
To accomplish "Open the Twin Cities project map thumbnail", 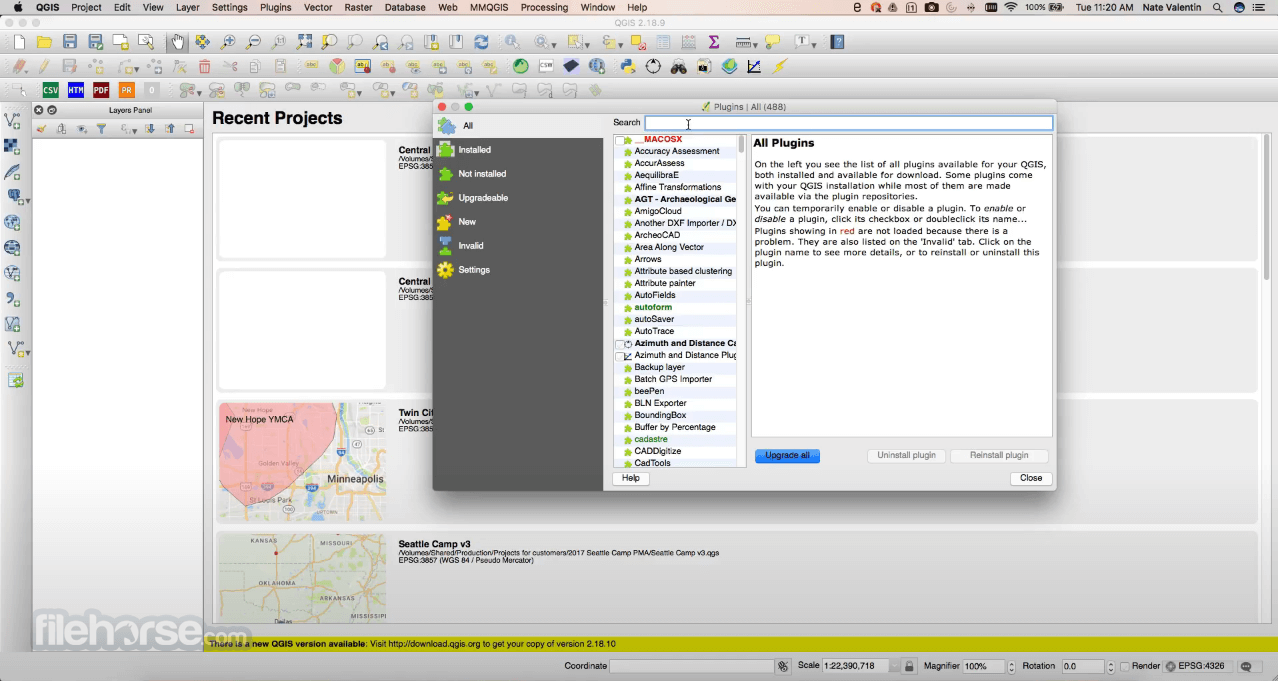I will 302,462.
